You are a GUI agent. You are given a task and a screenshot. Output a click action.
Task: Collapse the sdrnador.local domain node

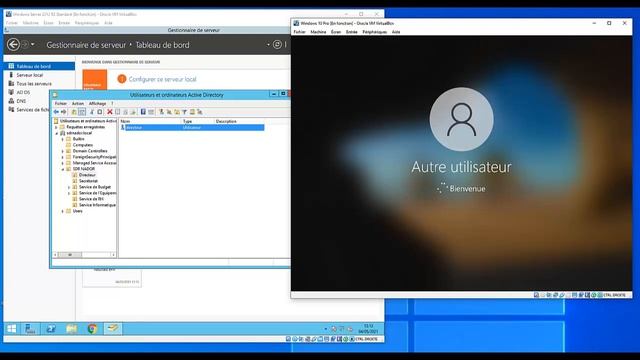pyautogui.click(x=56, y=133)
